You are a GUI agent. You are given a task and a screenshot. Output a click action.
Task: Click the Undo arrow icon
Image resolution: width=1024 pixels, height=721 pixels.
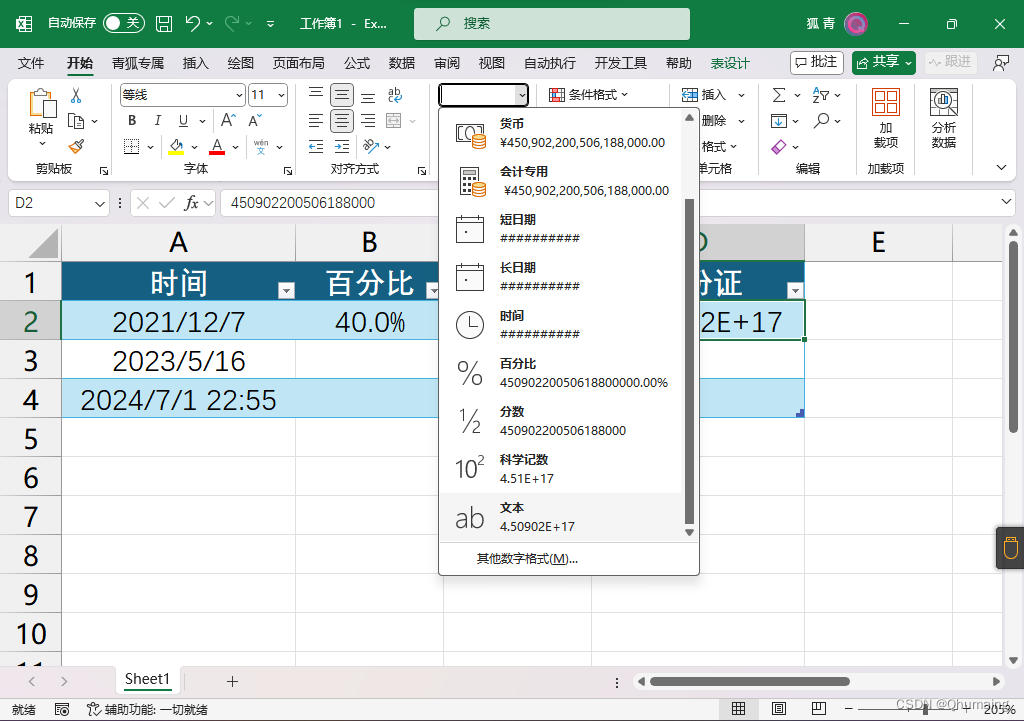point(192,24)
